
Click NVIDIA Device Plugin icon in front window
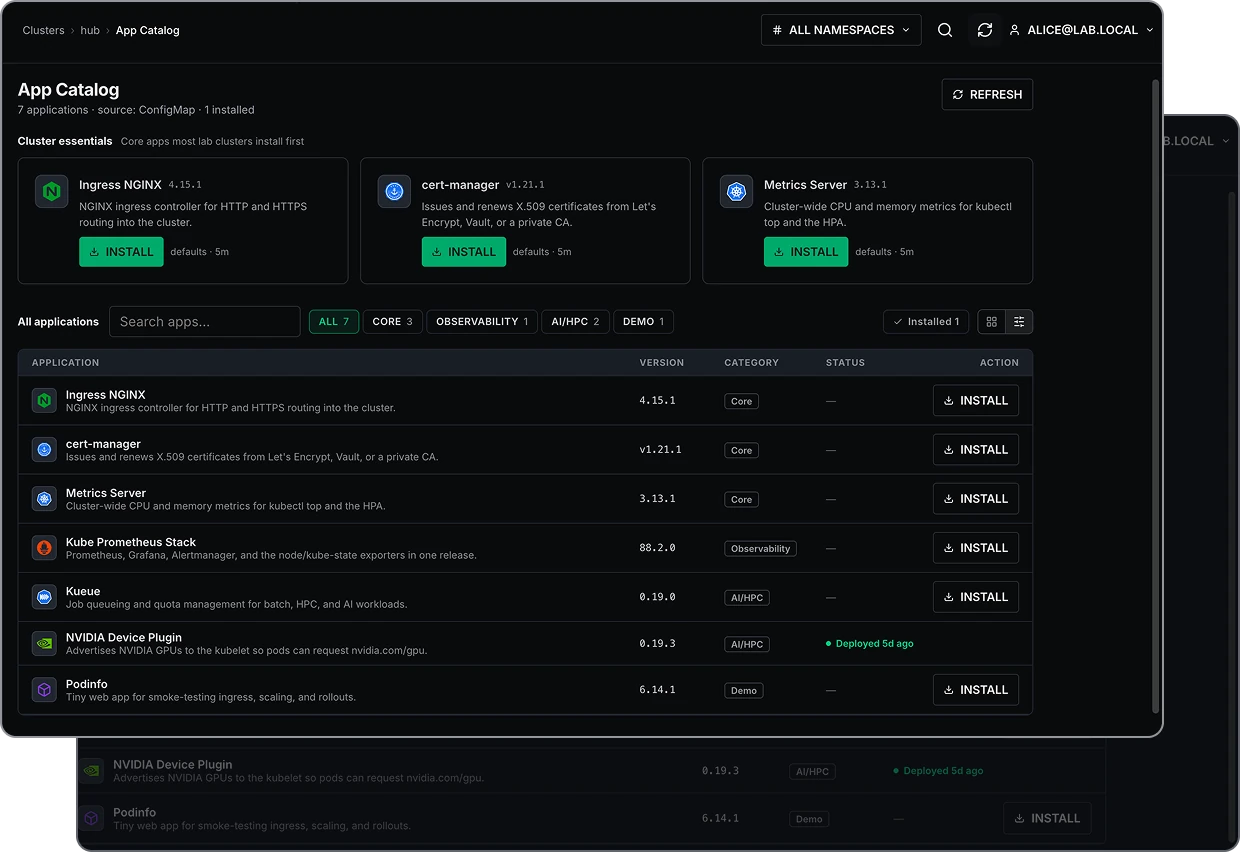click(x=44, y=643)
